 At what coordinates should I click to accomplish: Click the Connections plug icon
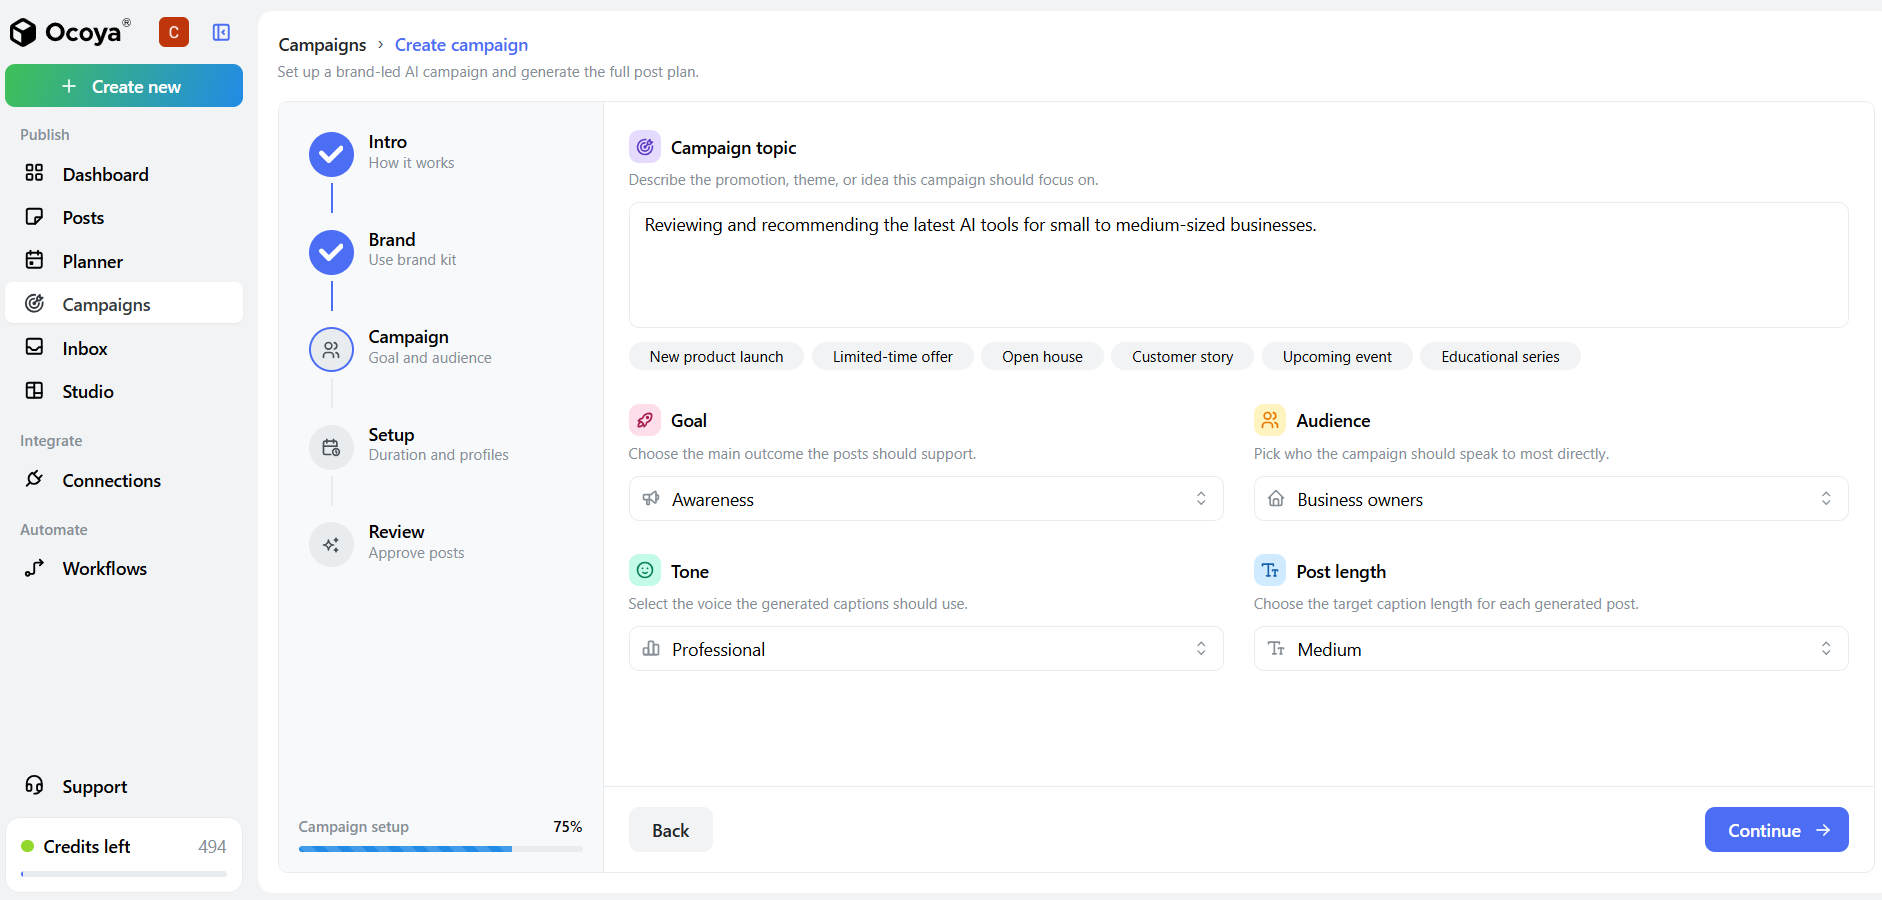click(x=35, y=479)
